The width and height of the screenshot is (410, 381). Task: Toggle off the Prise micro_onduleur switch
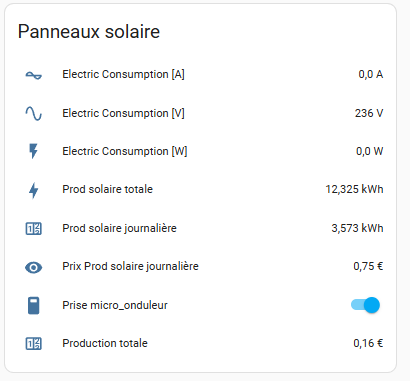coord(365,305)
